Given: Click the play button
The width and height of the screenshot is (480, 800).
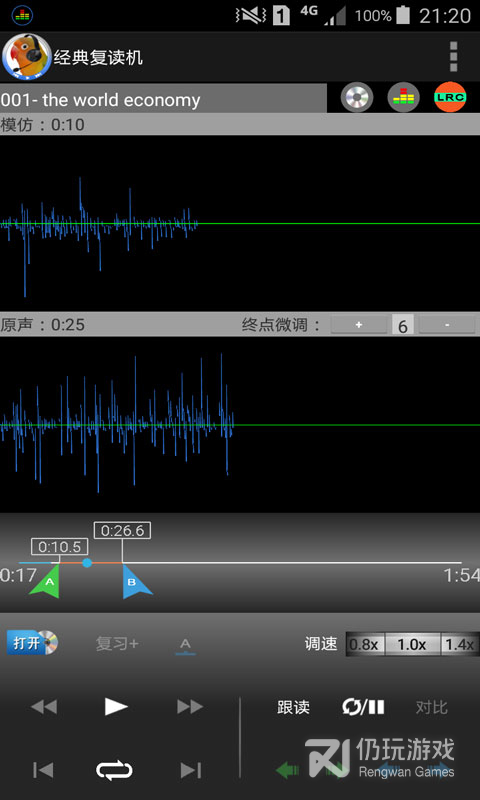Looking at the screenshot, I should point(116,707).
